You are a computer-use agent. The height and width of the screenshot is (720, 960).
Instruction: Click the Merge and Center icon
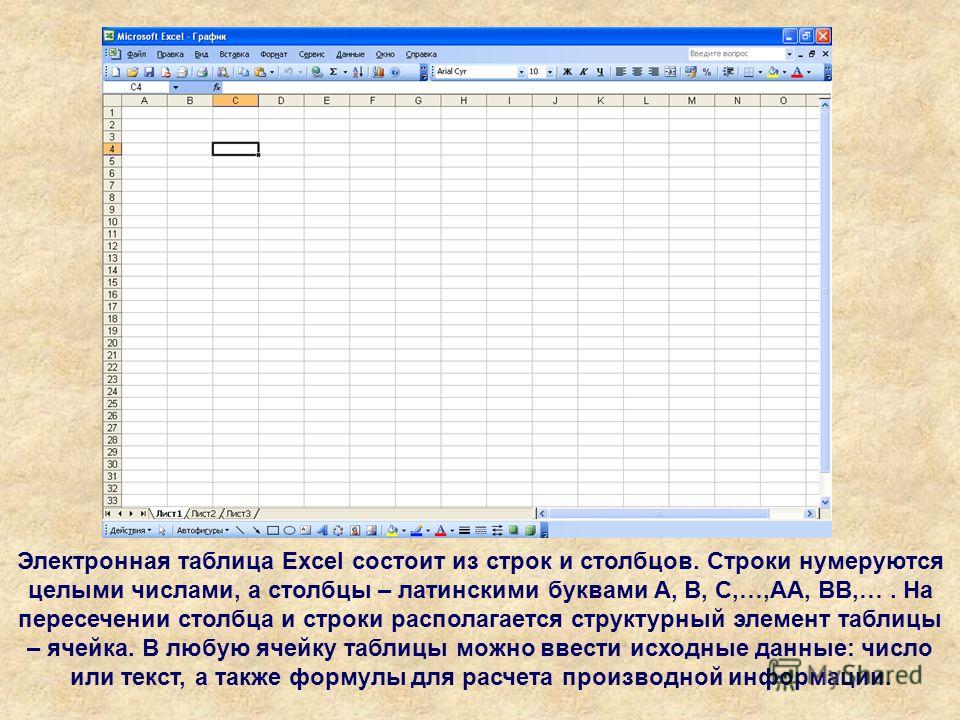670,72
